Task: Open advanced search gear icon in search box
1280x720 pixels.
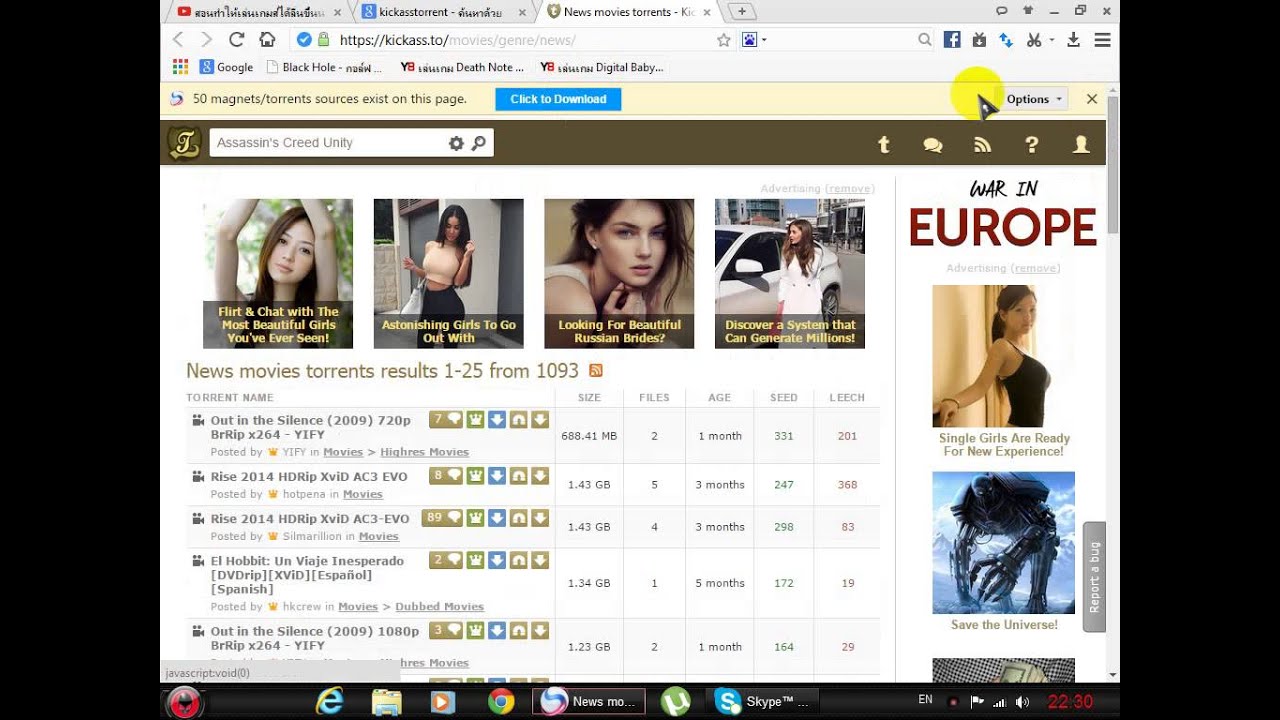Action: click(456, 143)
